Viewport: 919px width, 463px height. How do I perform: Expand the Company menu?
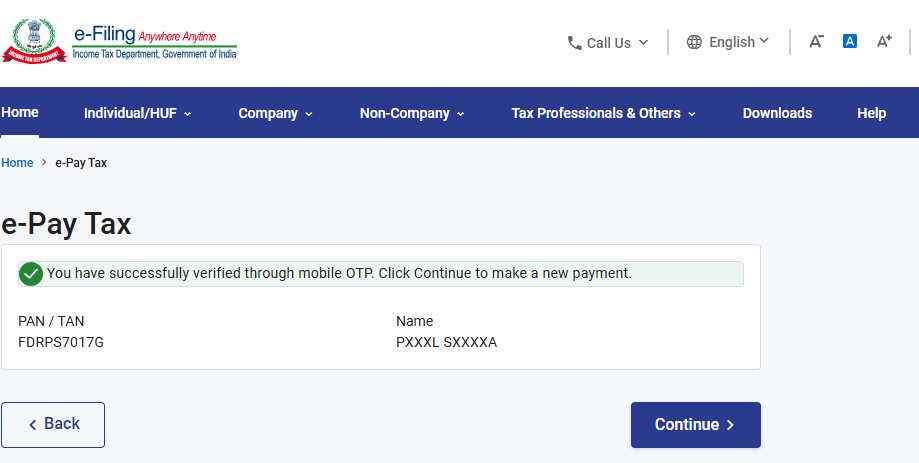click(x=275, y=113)
